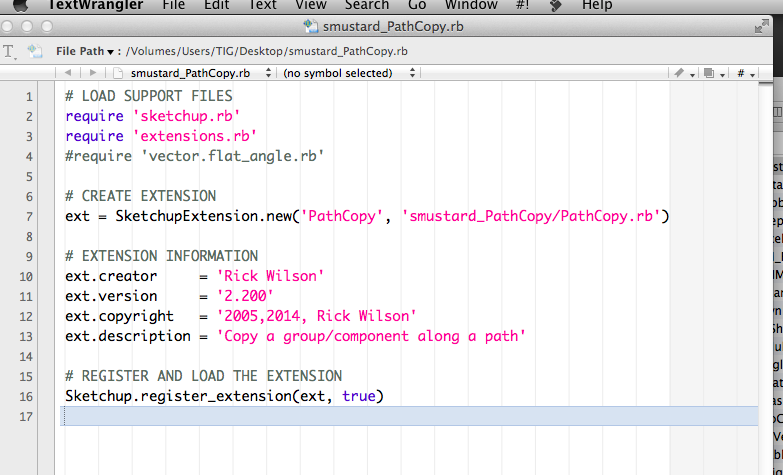The image size is (783, 475).
Task: Open the Search menu
Action: click(x=367, y=5)
